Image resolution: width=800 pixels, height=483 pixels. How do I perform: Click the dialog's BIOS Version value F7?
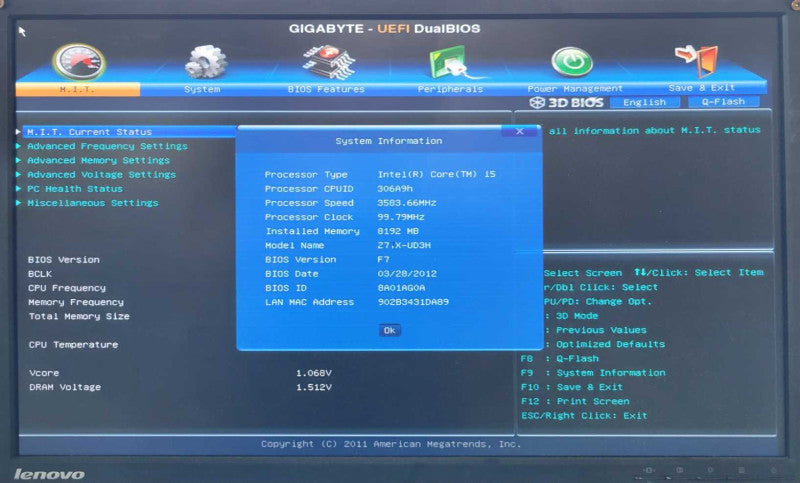383,260
